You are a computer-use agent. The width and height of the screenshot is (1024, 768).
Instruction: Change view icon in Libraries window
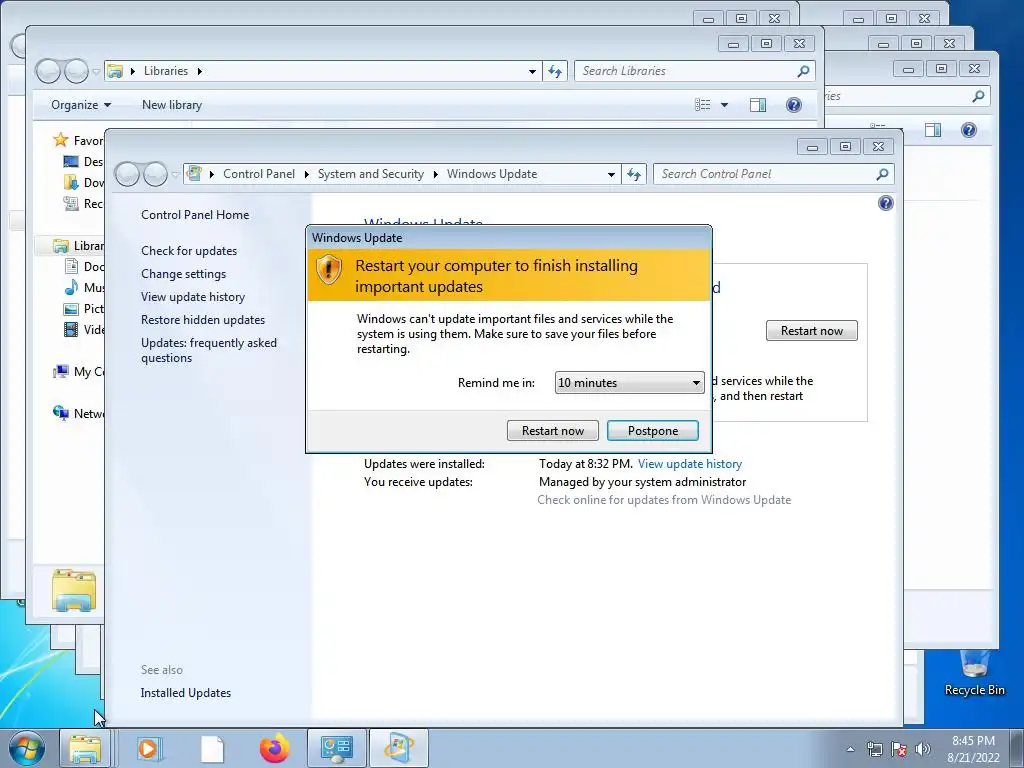coord(703,104)
